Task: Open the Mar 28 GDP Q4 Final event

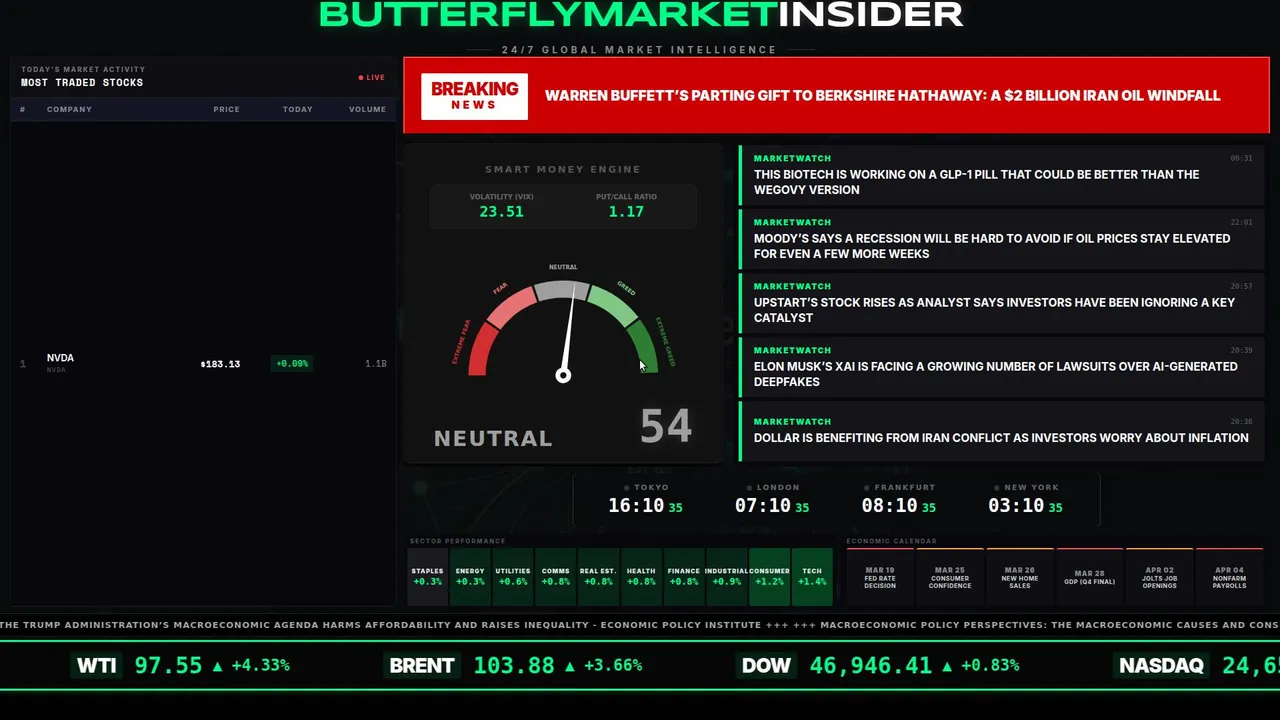Action: pos(1090,577)
